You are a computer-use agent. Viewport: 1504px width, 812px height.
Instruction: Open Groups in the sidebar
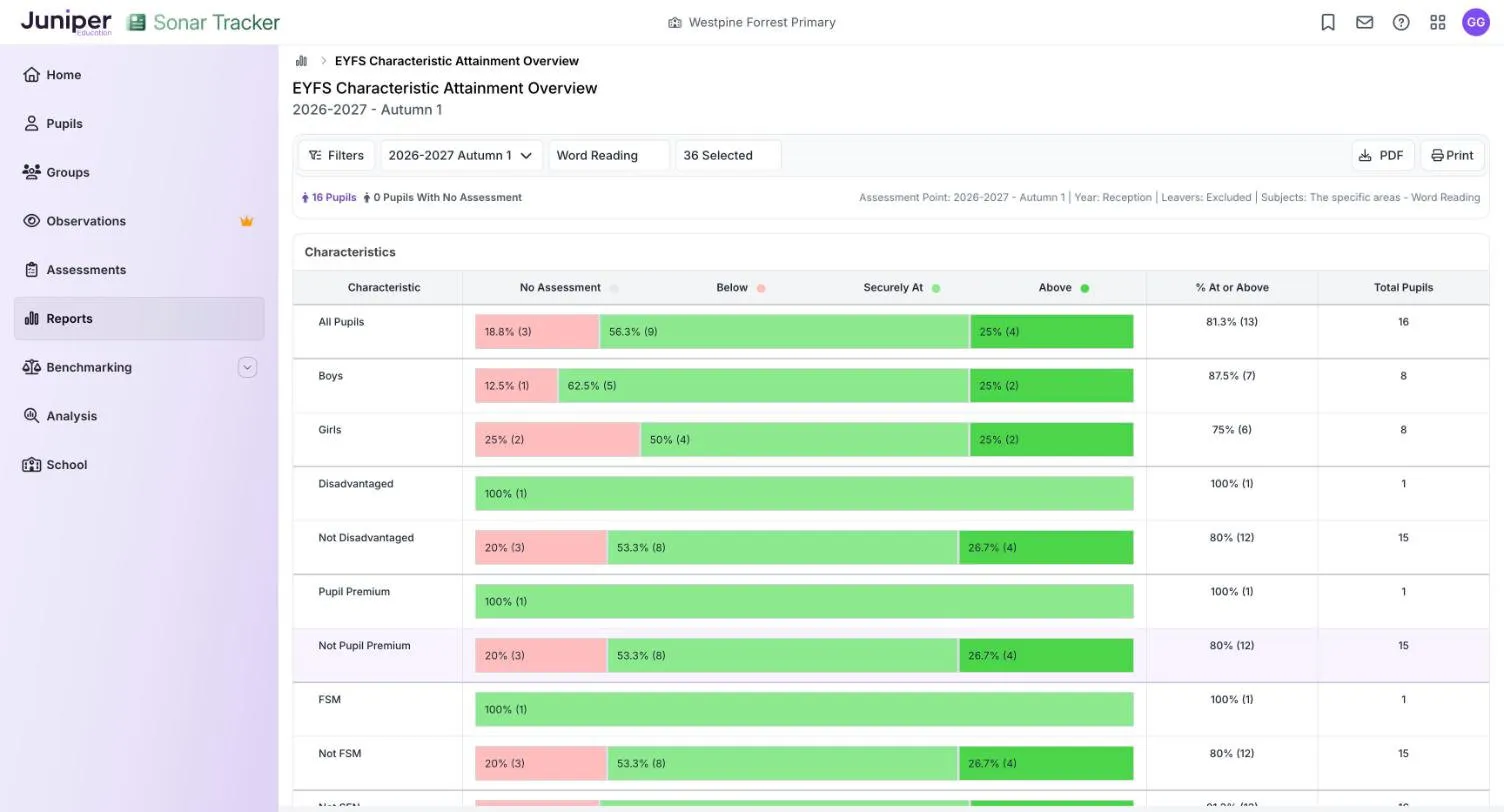139,172
